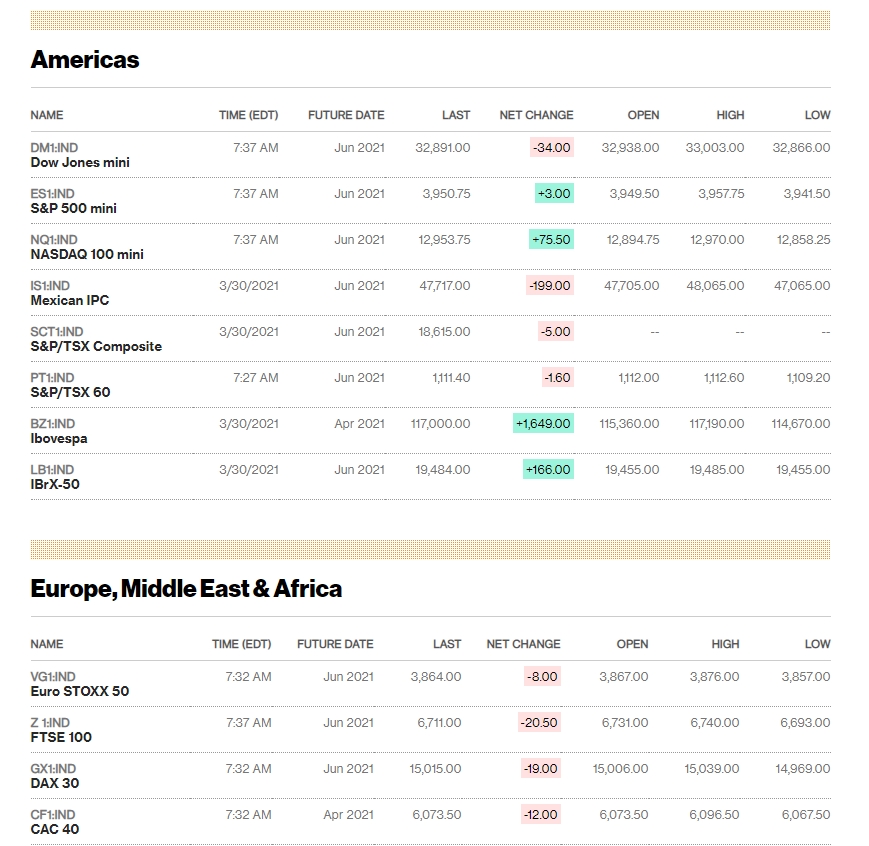Open the DAX 30 futures link
This screenshot has width=869, height=846.
click(x=55, y=783)
